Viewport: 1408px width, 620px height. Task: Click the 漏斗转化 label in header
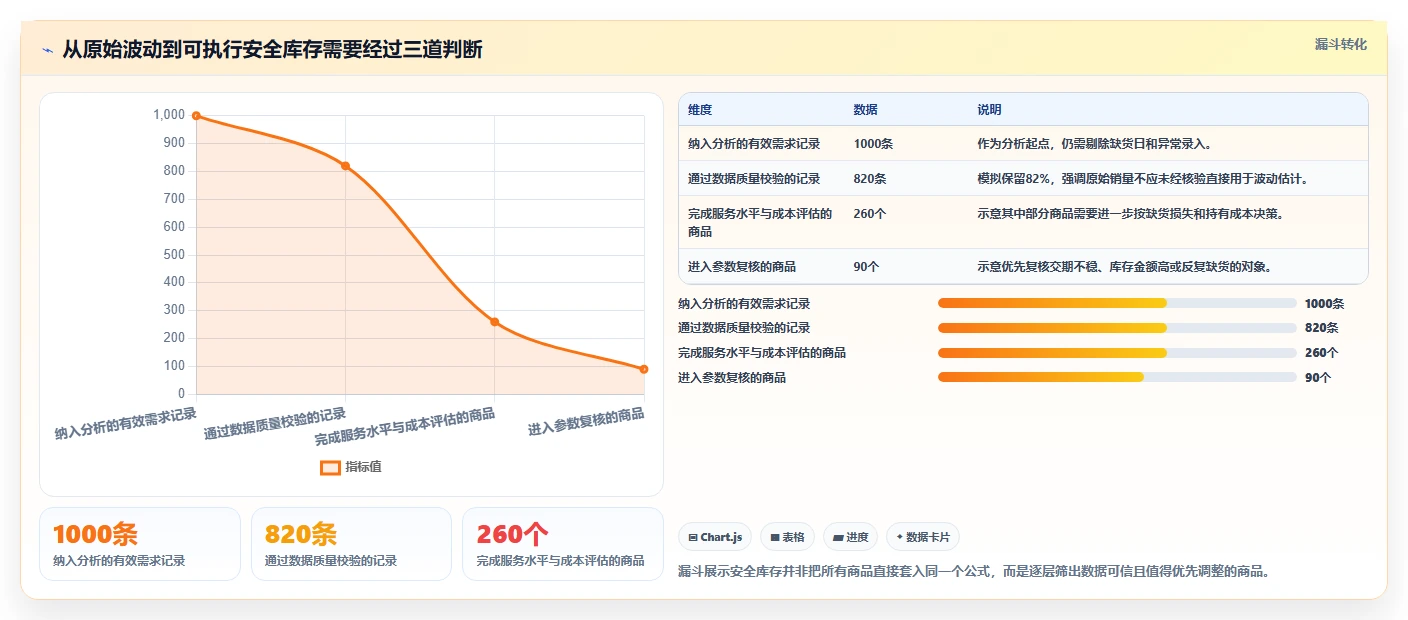[1340, 44]
